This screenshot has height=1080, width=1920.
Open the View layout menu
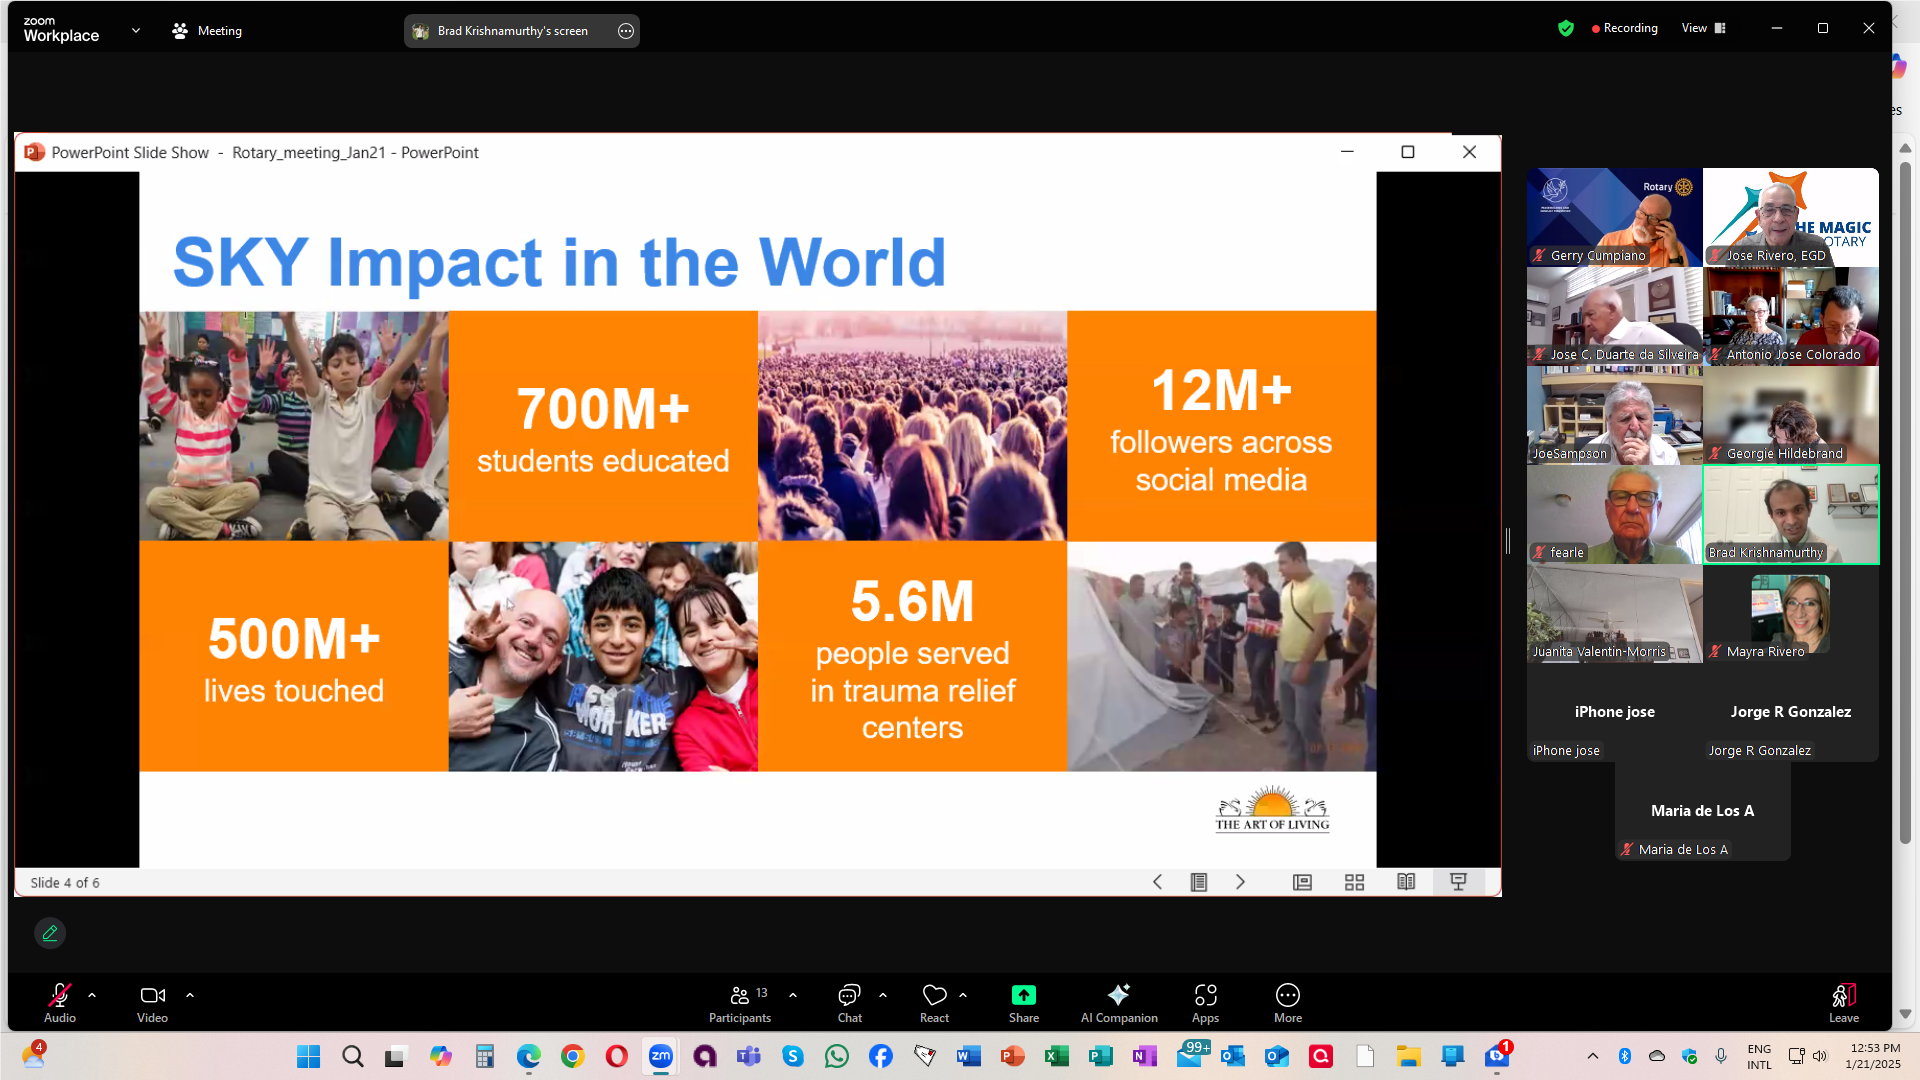(1703, 28)
